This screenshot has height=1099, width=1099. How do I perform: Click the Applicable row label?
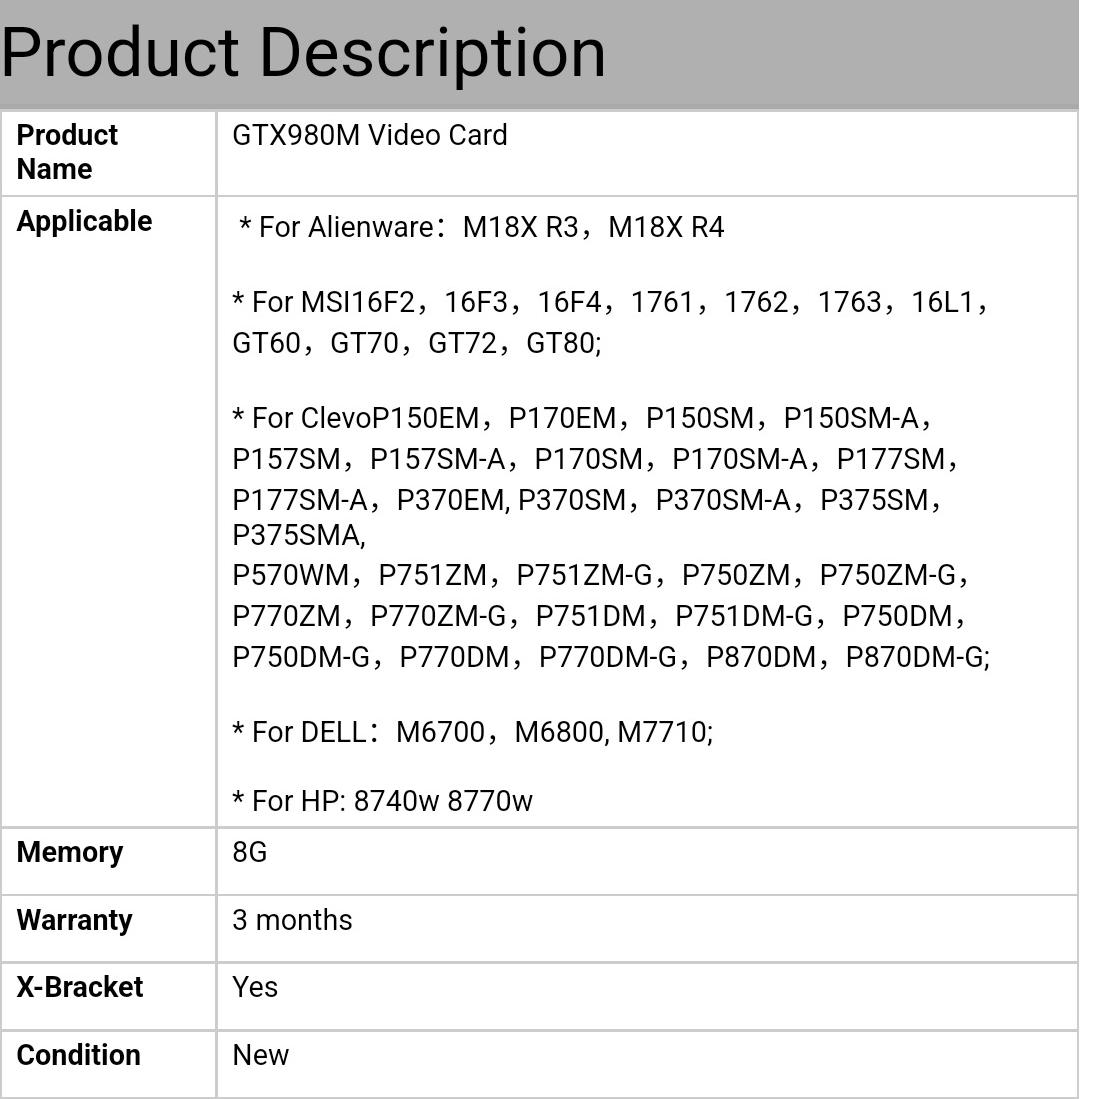(84, 221)
